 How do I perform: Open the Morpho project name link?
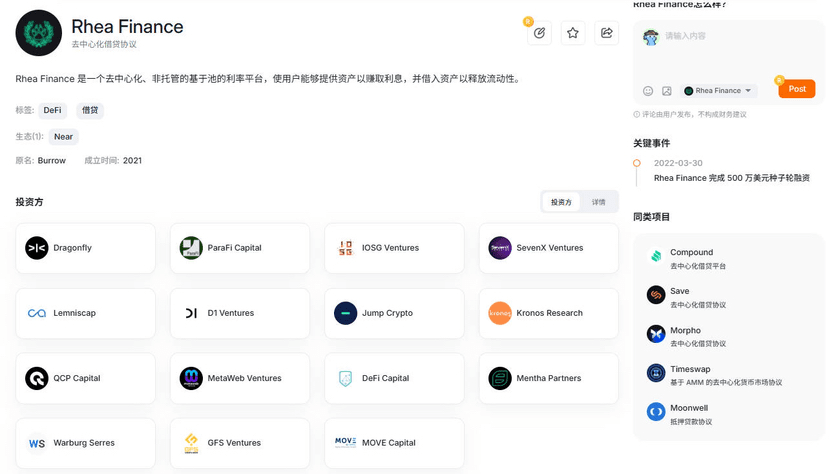(x=685, y=330)
